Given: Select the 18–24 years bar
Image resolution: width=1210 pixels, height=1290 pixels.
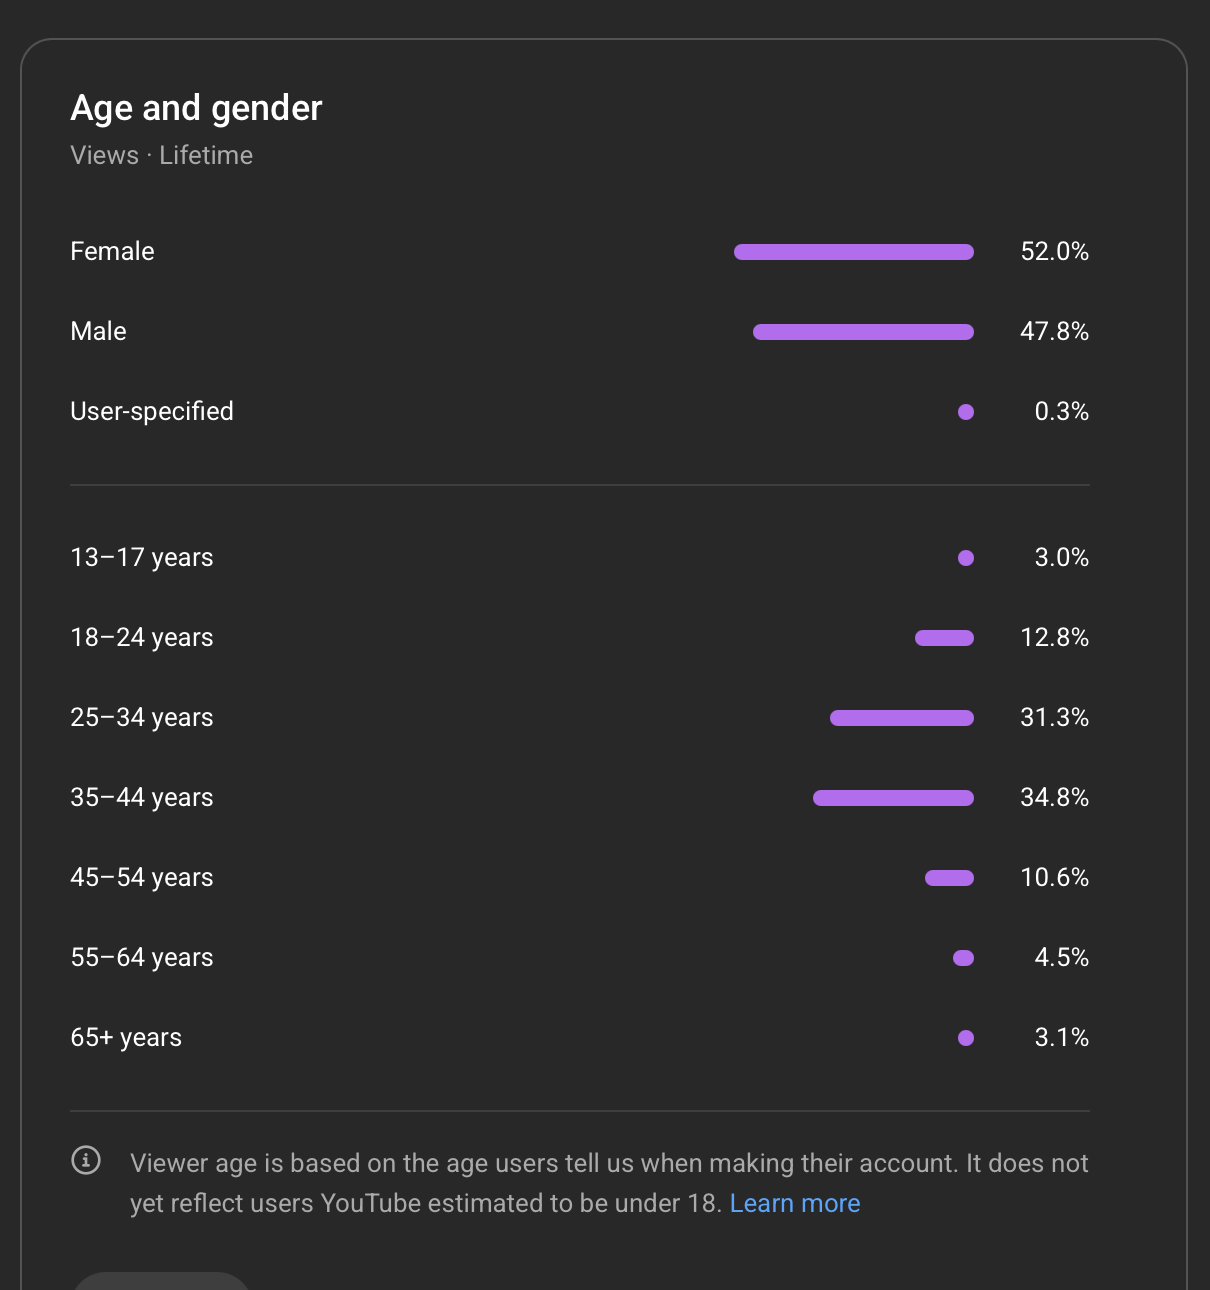Looking at the screenshot, I should point(944,638).
